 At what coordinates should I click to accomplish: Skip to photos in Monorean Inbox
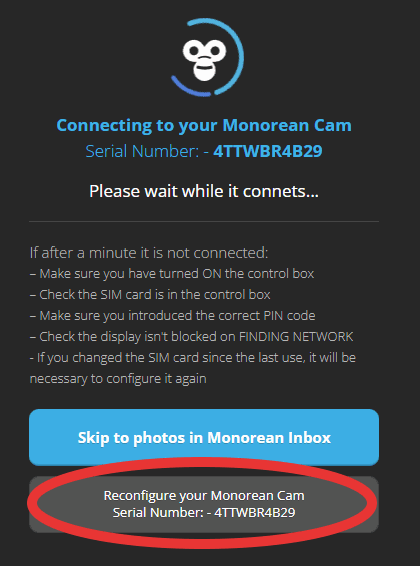point(204,437)
